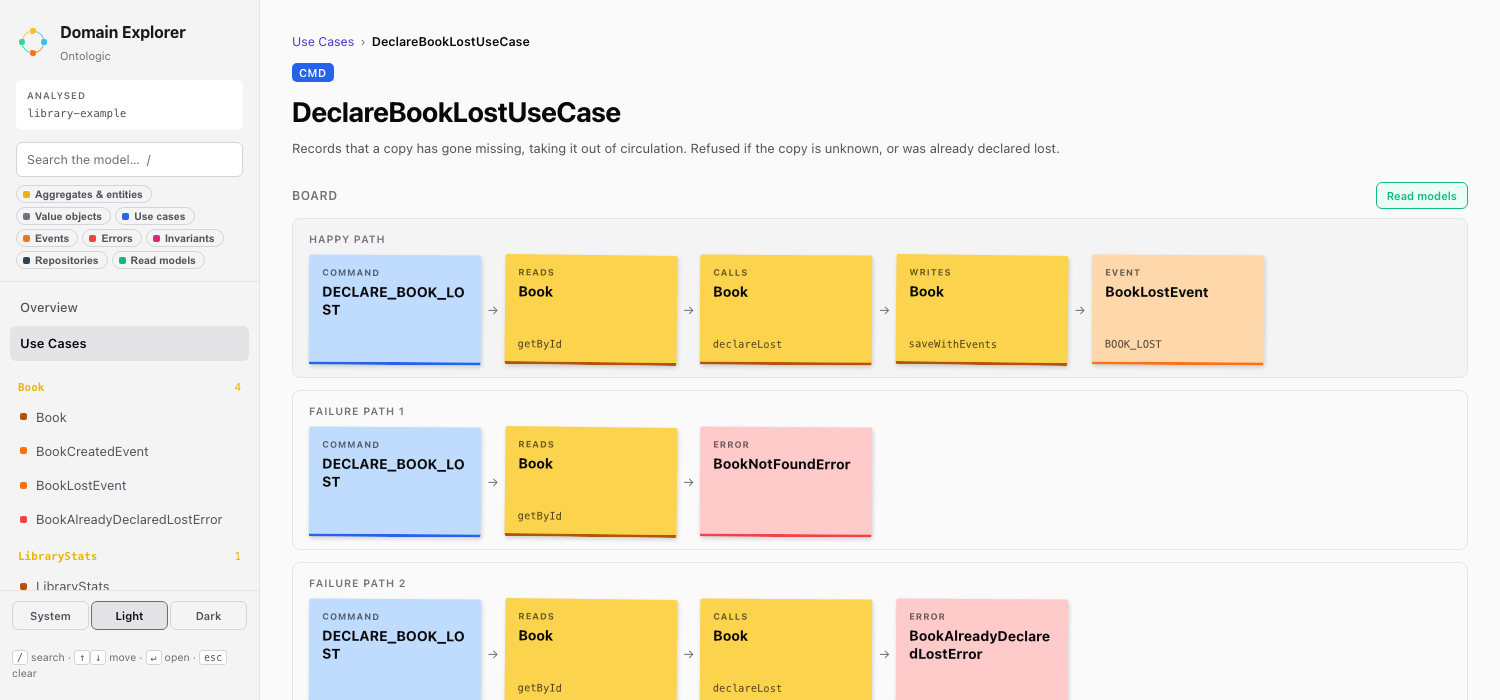The width and height of the screenshot is (1500, 700).
Task: Open the Overview section
Action: [x=129, y=308]
